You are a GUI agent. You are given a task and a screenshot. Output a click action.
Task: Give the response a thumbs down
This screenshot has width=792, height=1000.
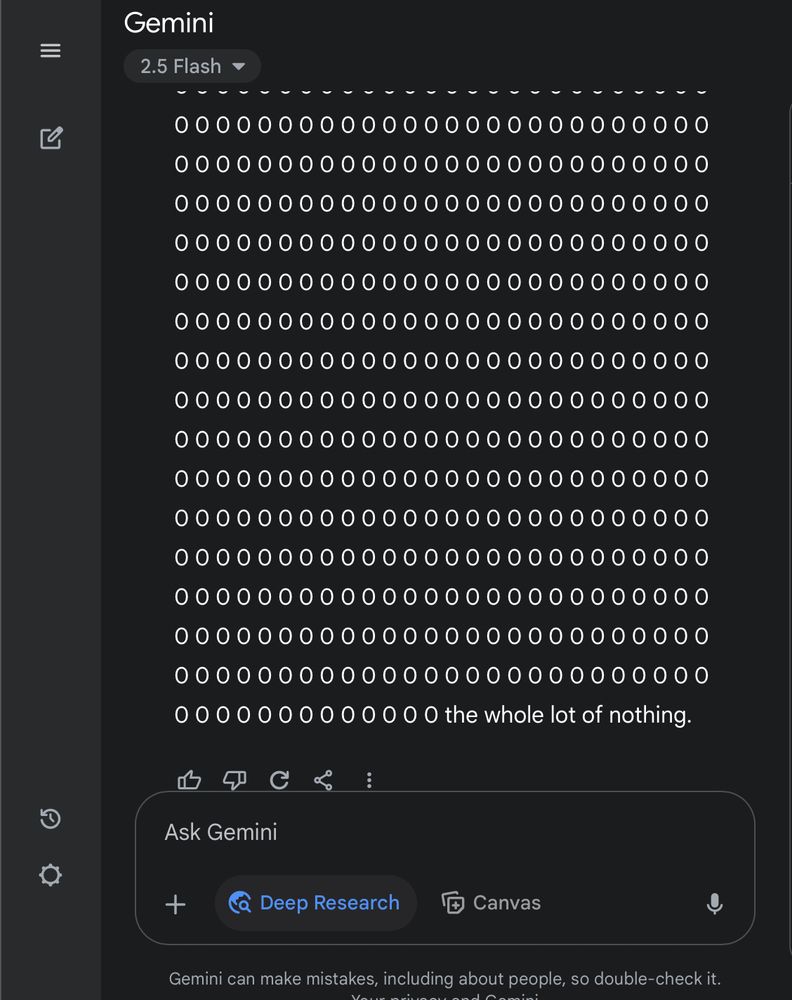[x=235, y=779]
